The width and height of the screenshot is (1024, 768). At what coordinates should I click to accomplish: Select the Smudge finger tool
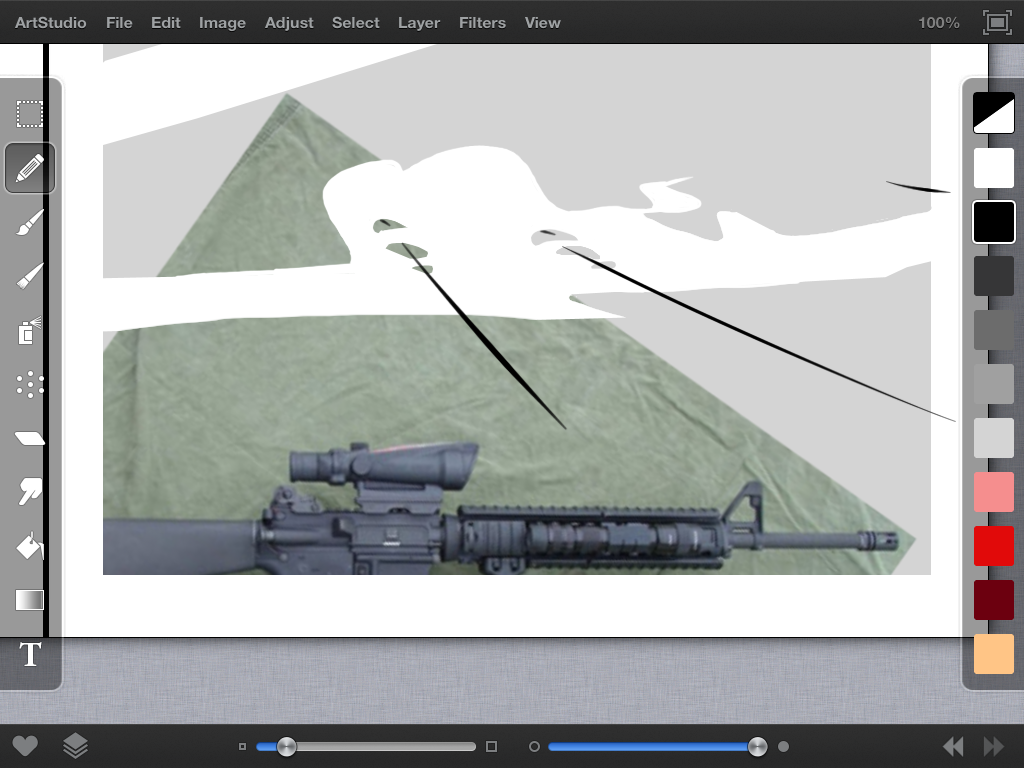(x=29, y=491)
